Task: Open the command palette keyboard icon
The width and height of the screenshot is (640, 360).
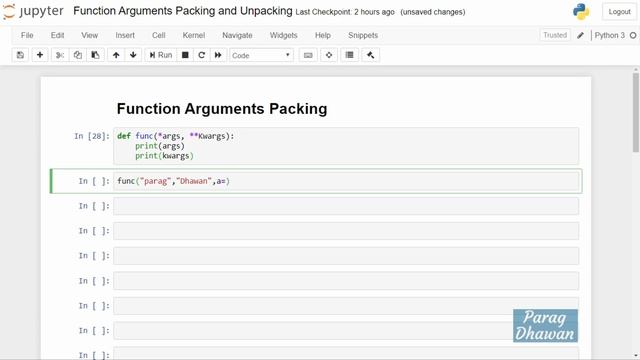Action: tap(308, 55)
